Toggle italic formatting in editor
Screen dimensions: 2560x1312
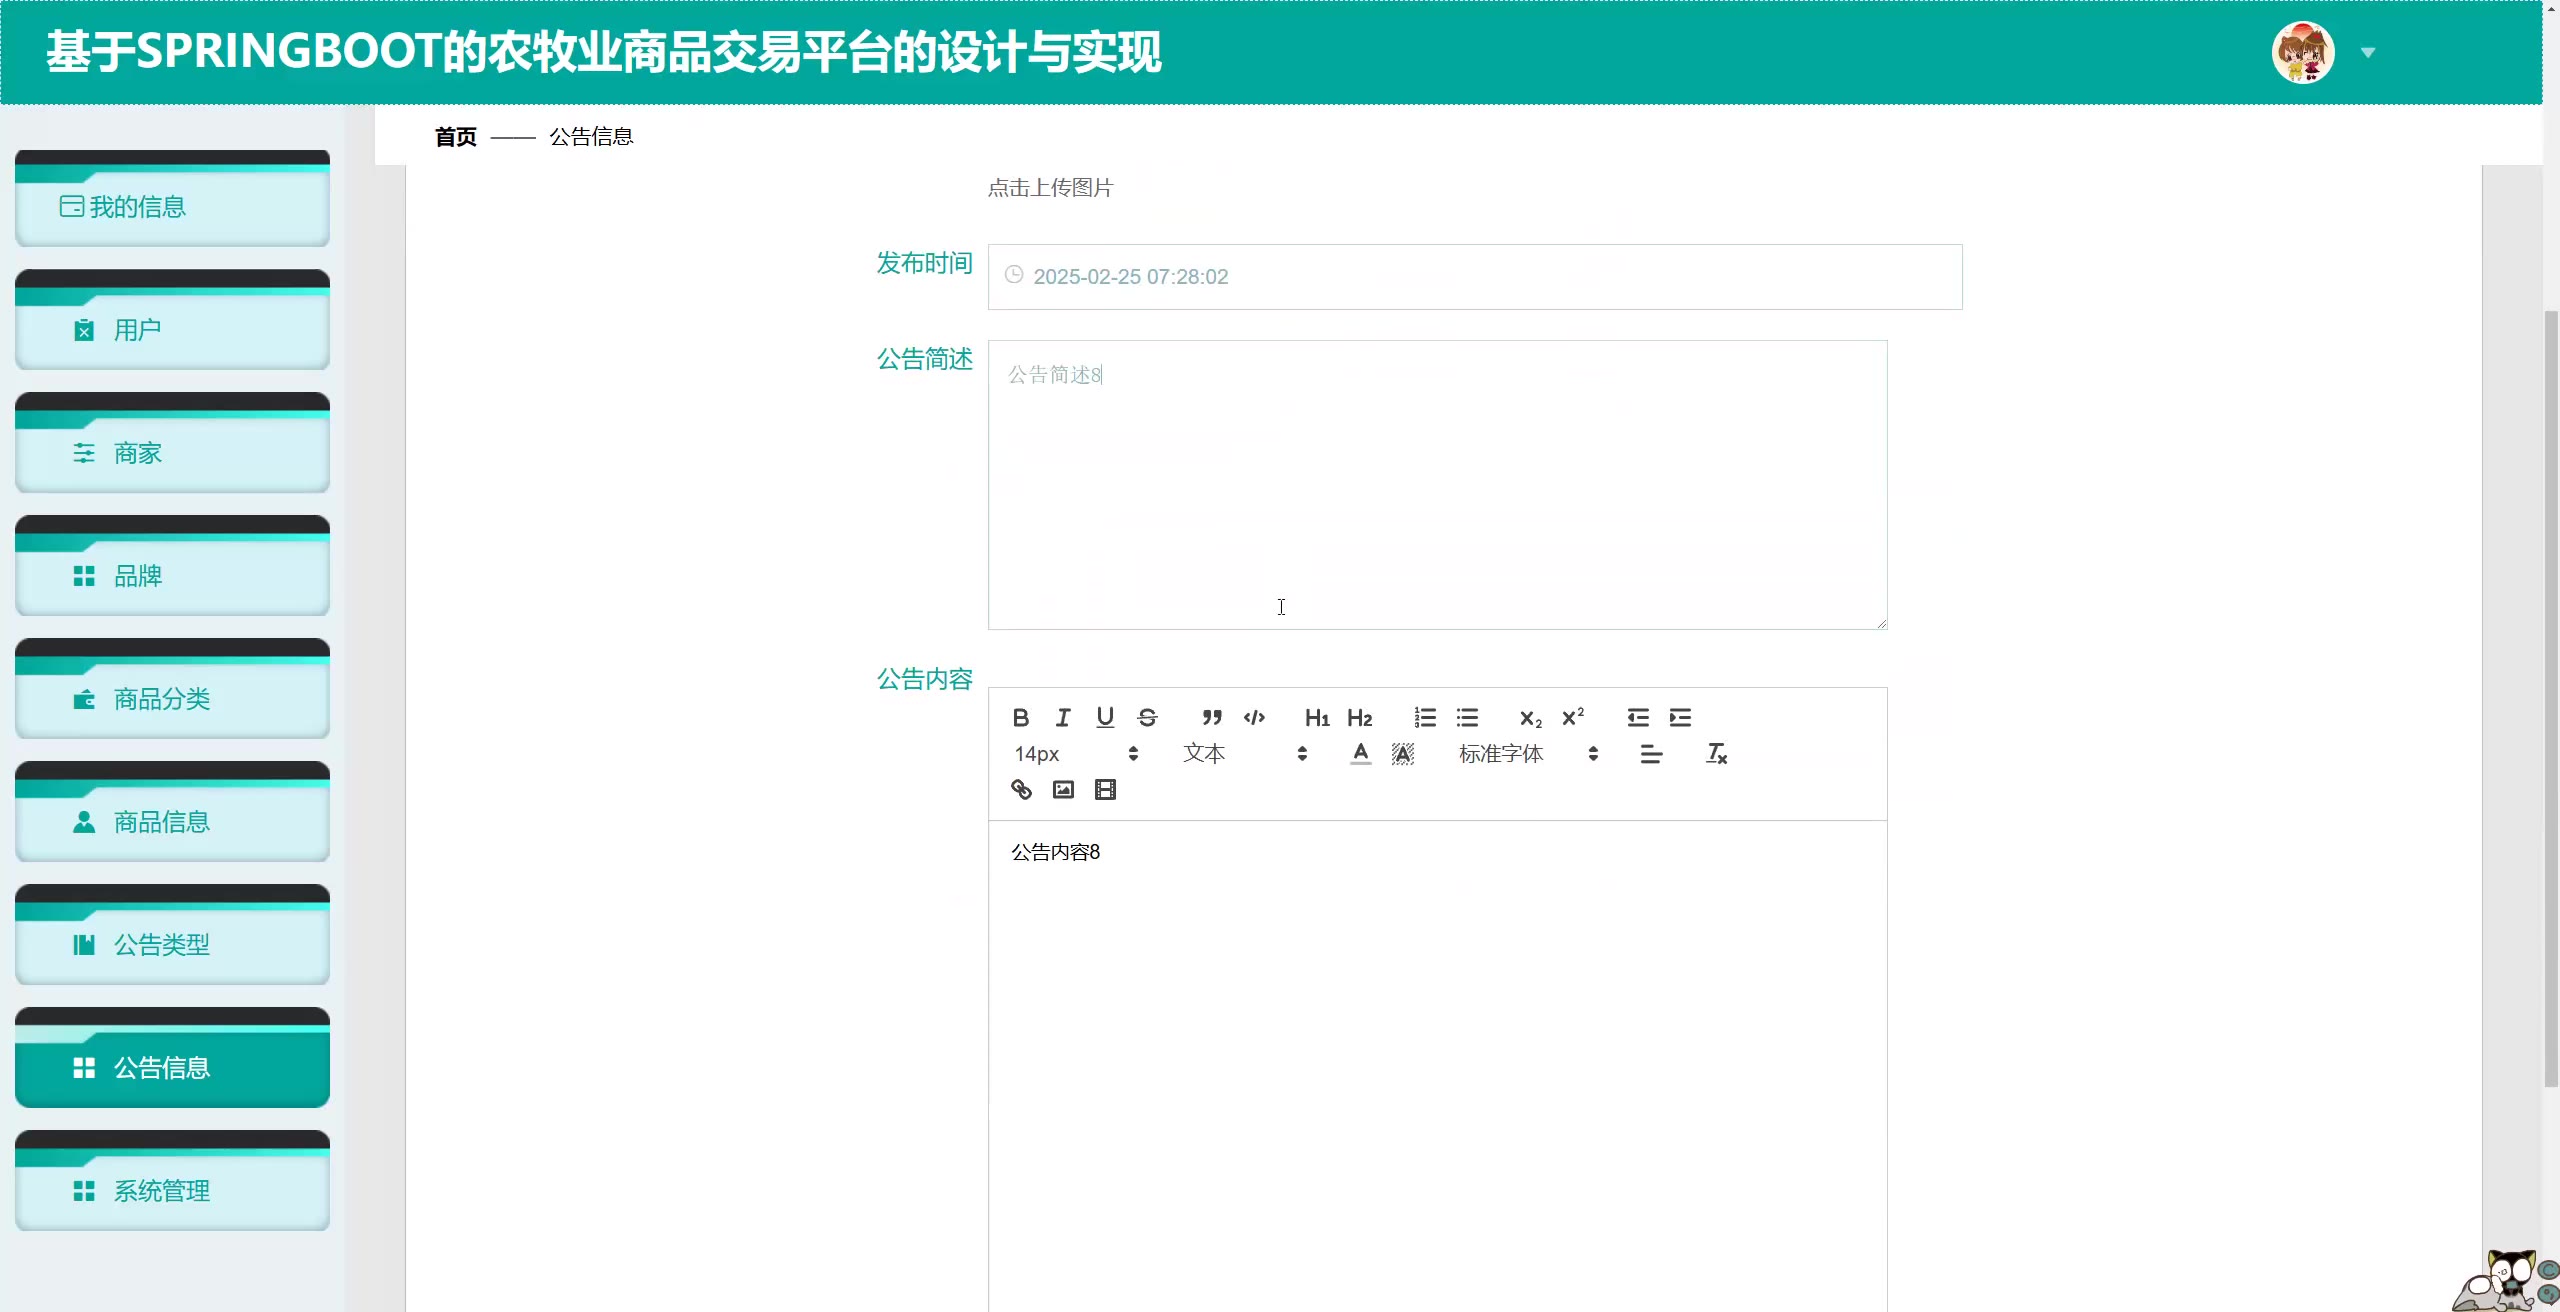[x=1063, y=717]
